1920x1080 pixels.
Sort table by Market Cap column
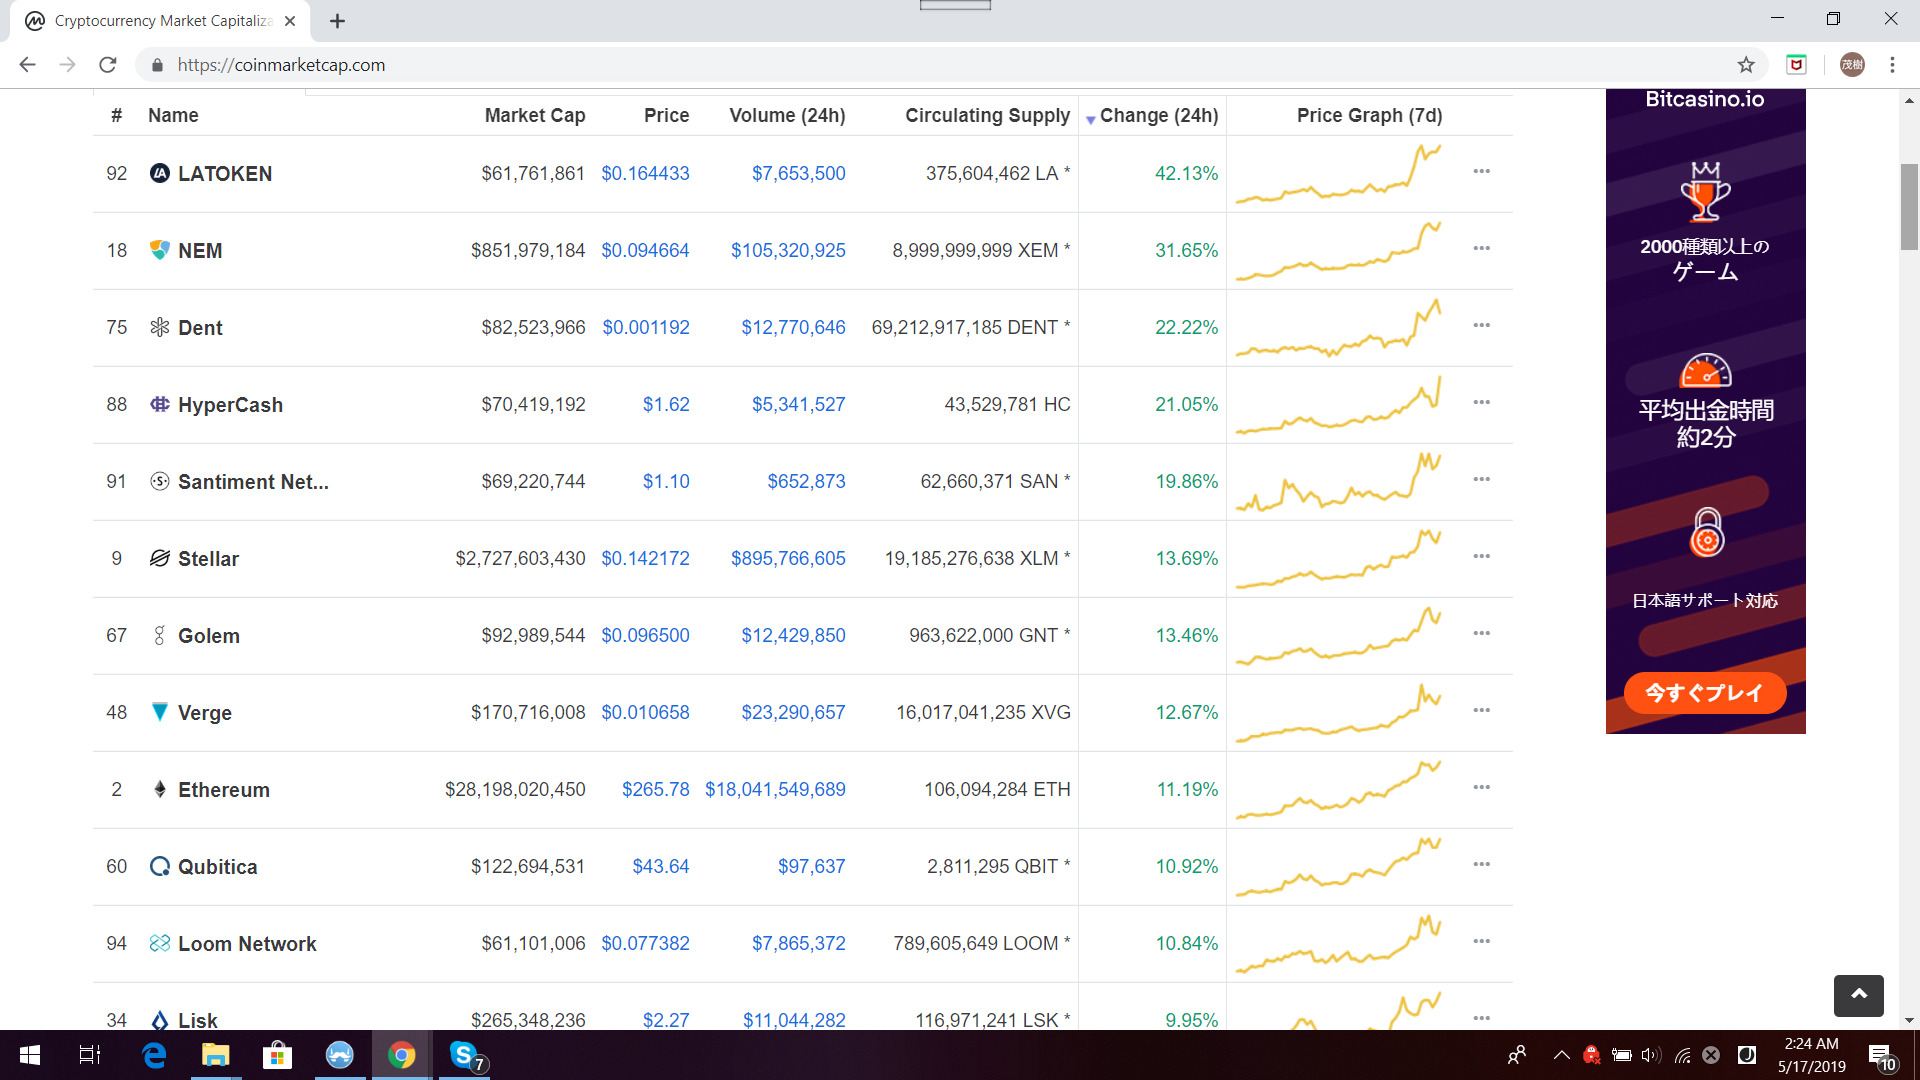pos(535,115)
